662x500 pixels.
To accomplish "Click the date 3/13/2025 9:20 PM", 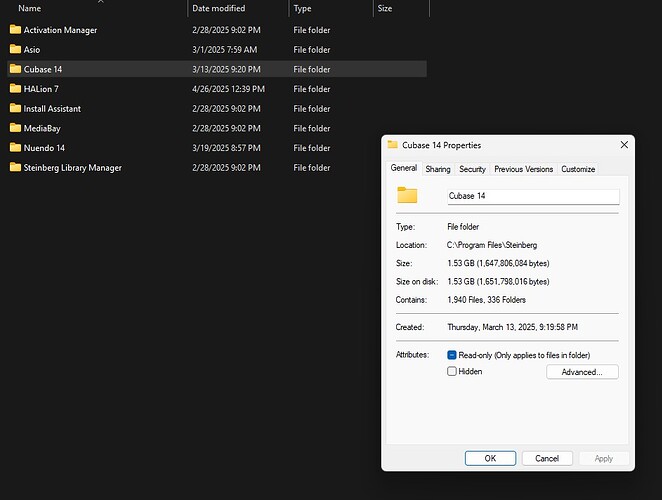I will (226, 69).
